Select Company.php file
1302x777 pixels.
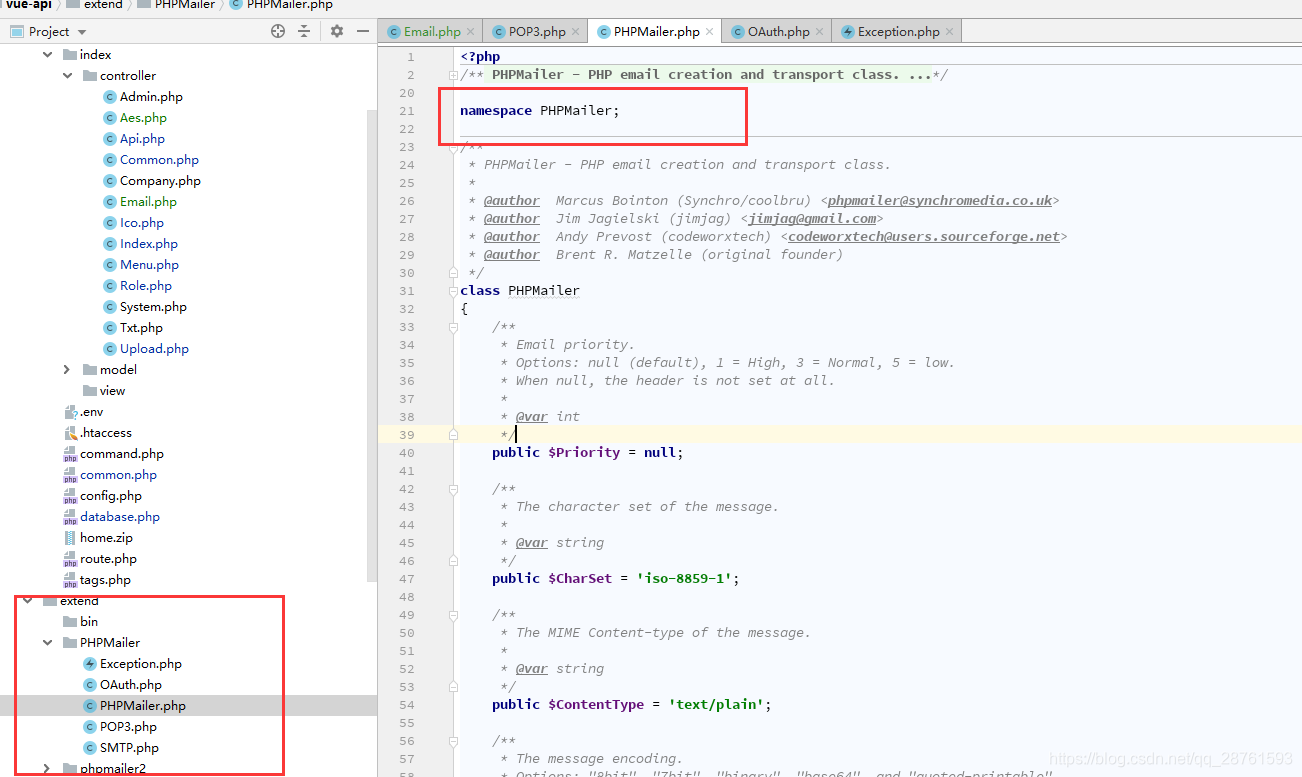pyautogui.click(x=152, y=181)
